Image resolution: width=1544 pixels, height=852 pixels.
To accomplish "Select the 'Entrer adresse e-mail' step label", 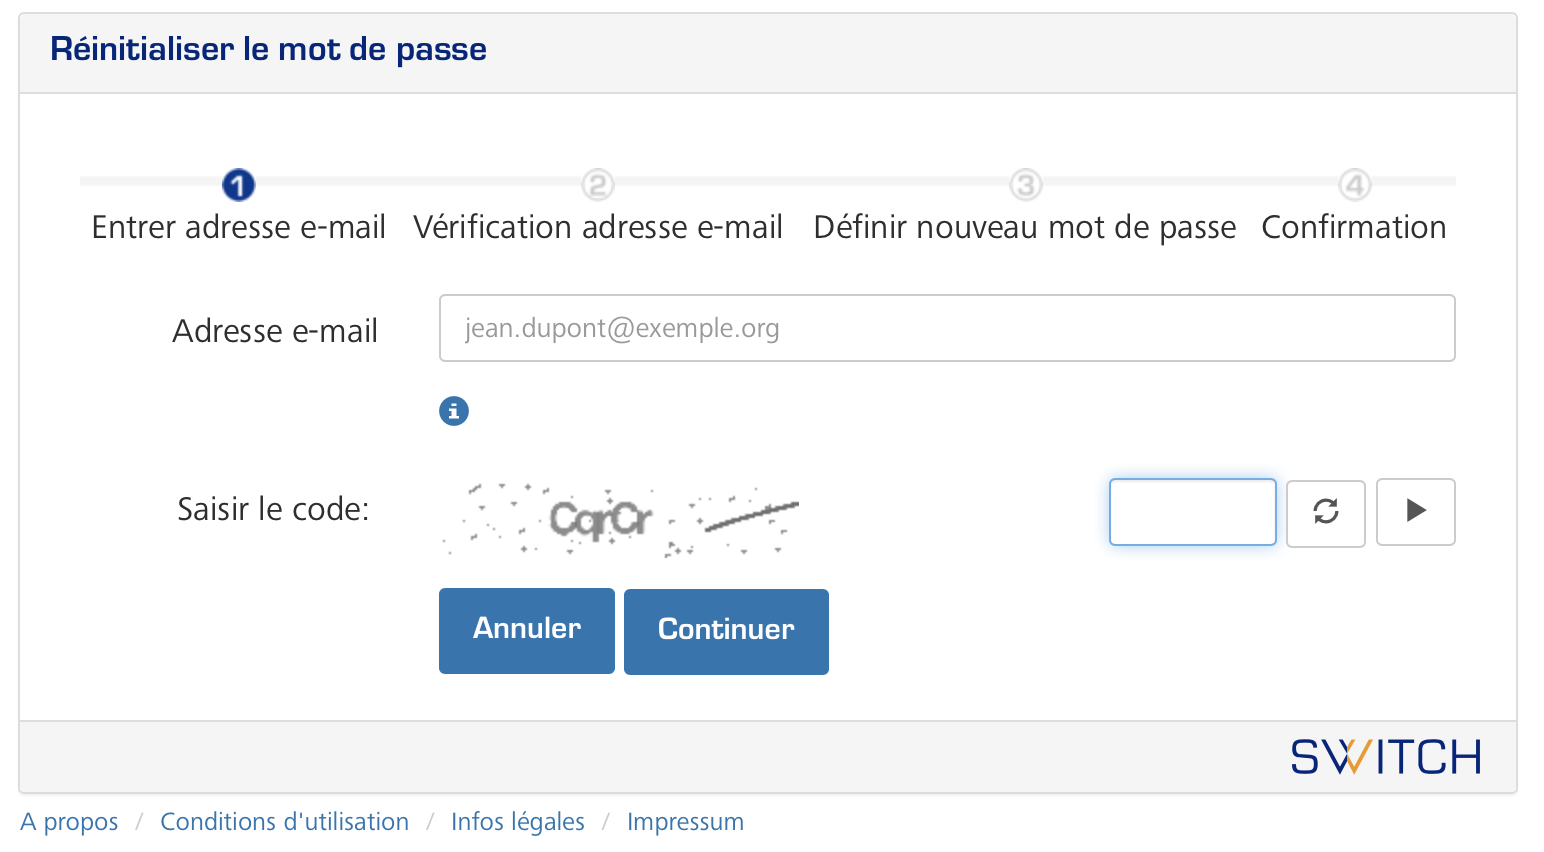I will [239, 228].
